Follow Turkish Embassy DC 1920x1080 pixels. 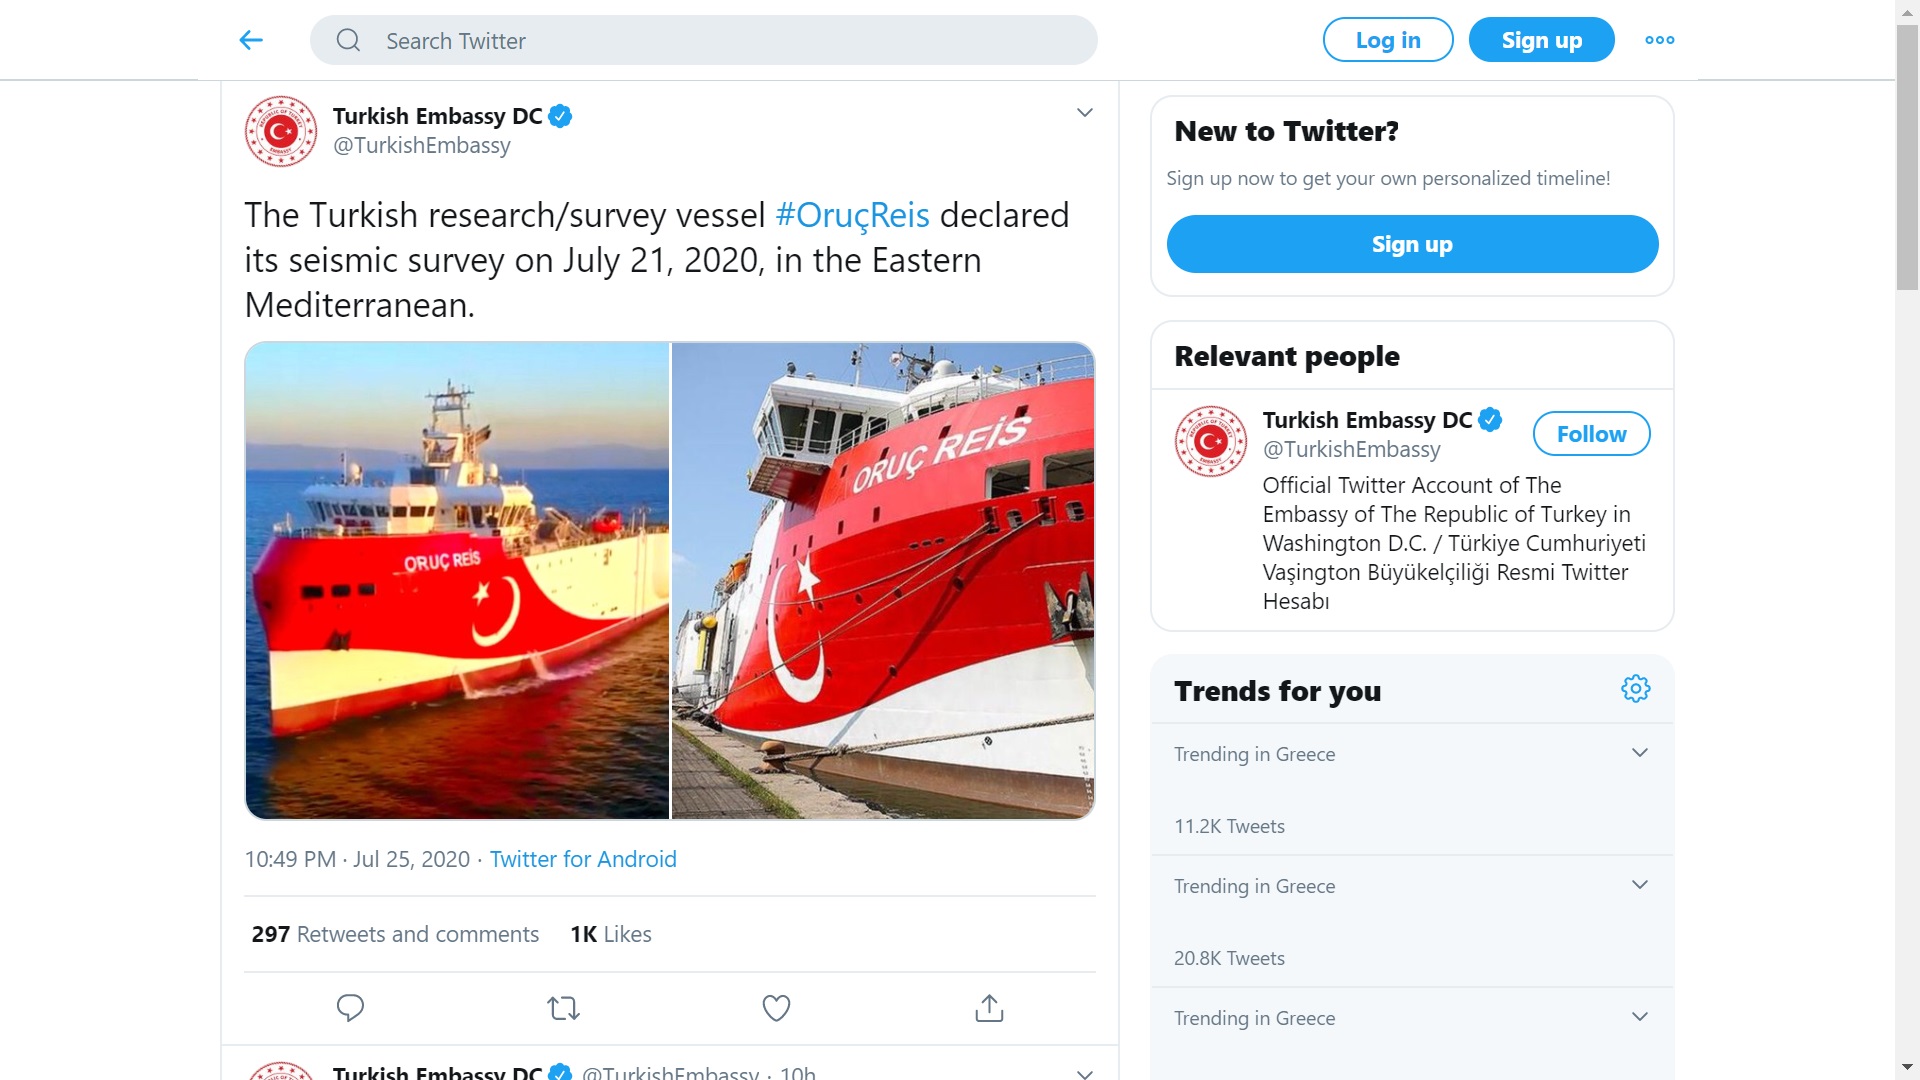1592,434
